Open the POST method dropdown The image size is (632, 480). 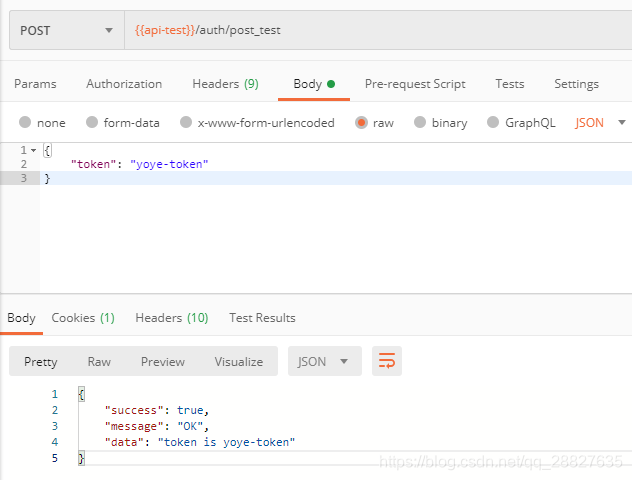(x=67, y=31)
